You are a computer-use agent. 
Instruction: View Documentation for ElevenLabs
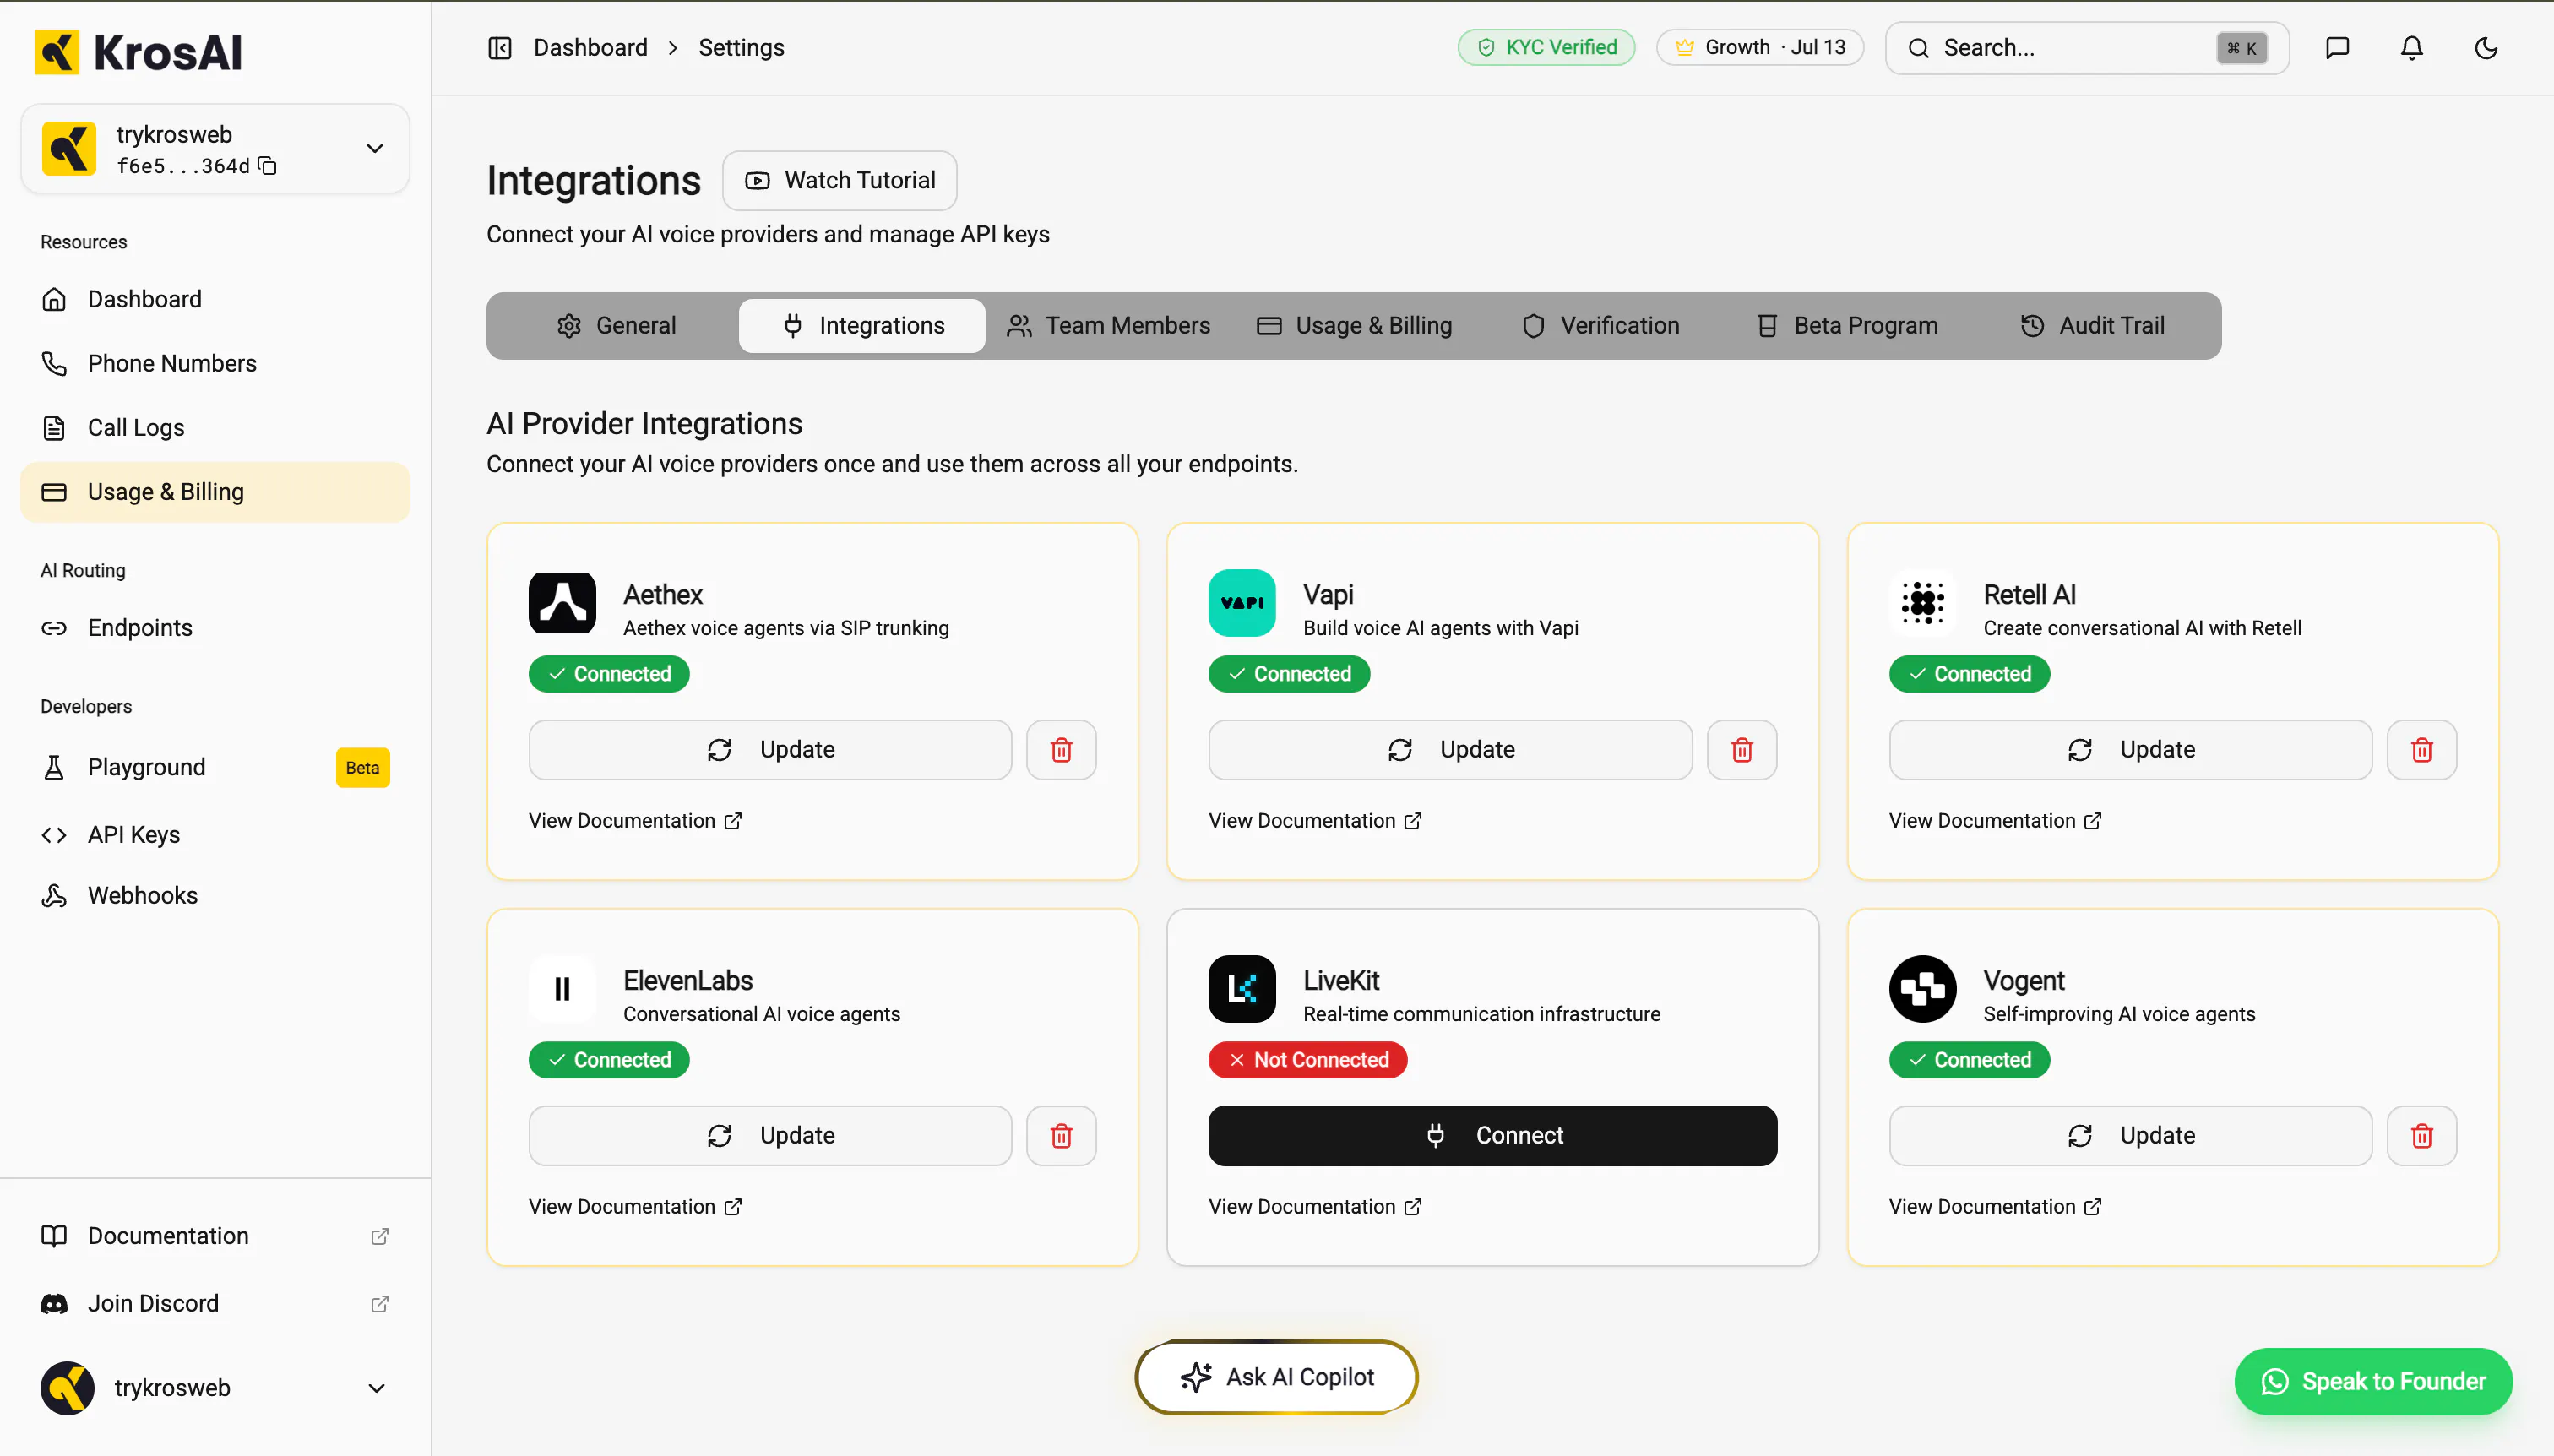coord(635,1207)
